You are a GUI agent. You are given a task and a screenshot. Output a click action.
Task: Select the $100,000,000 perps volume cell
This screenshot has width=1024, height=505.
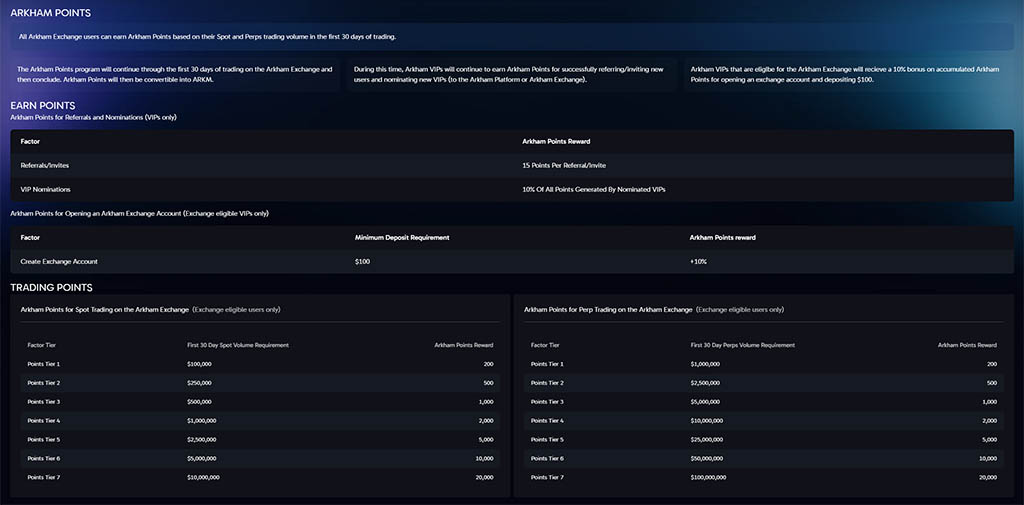tap(711, 477)
